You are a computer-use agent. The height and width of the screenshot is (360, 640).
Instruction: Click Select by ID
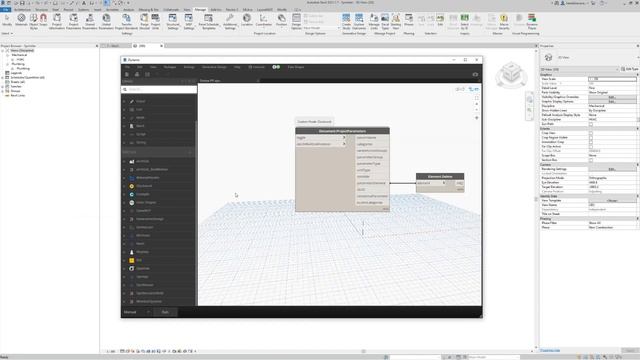click(464, 21)
